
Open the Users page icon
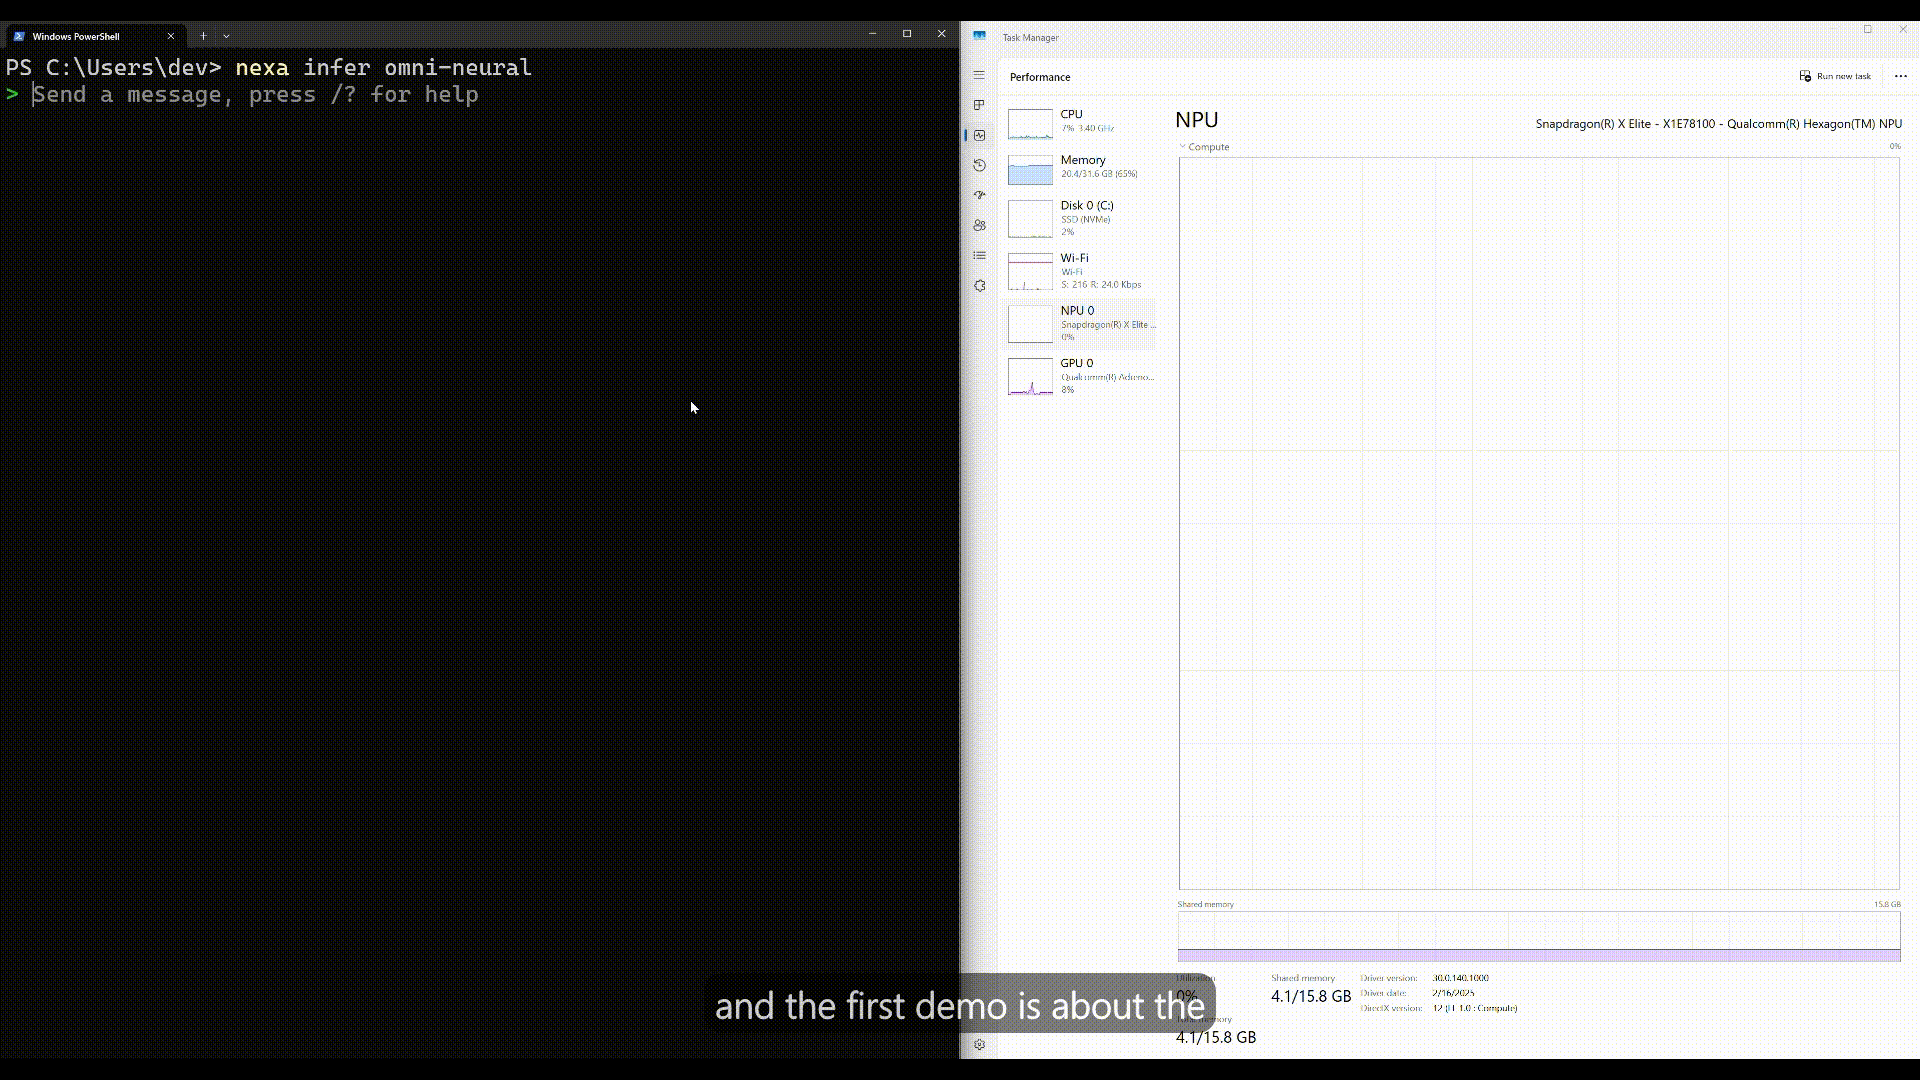pyautogui.click(x=979, y=225)
